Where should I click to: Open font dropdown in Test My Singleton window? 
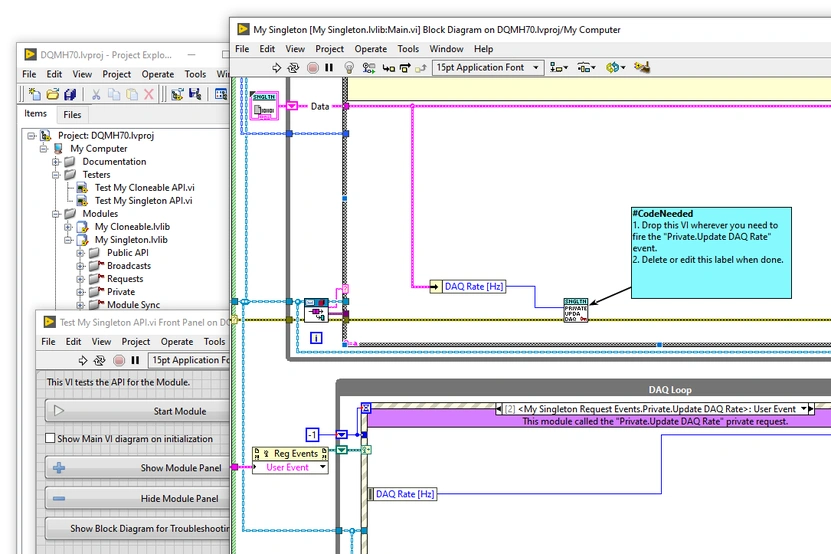point(189,360)
